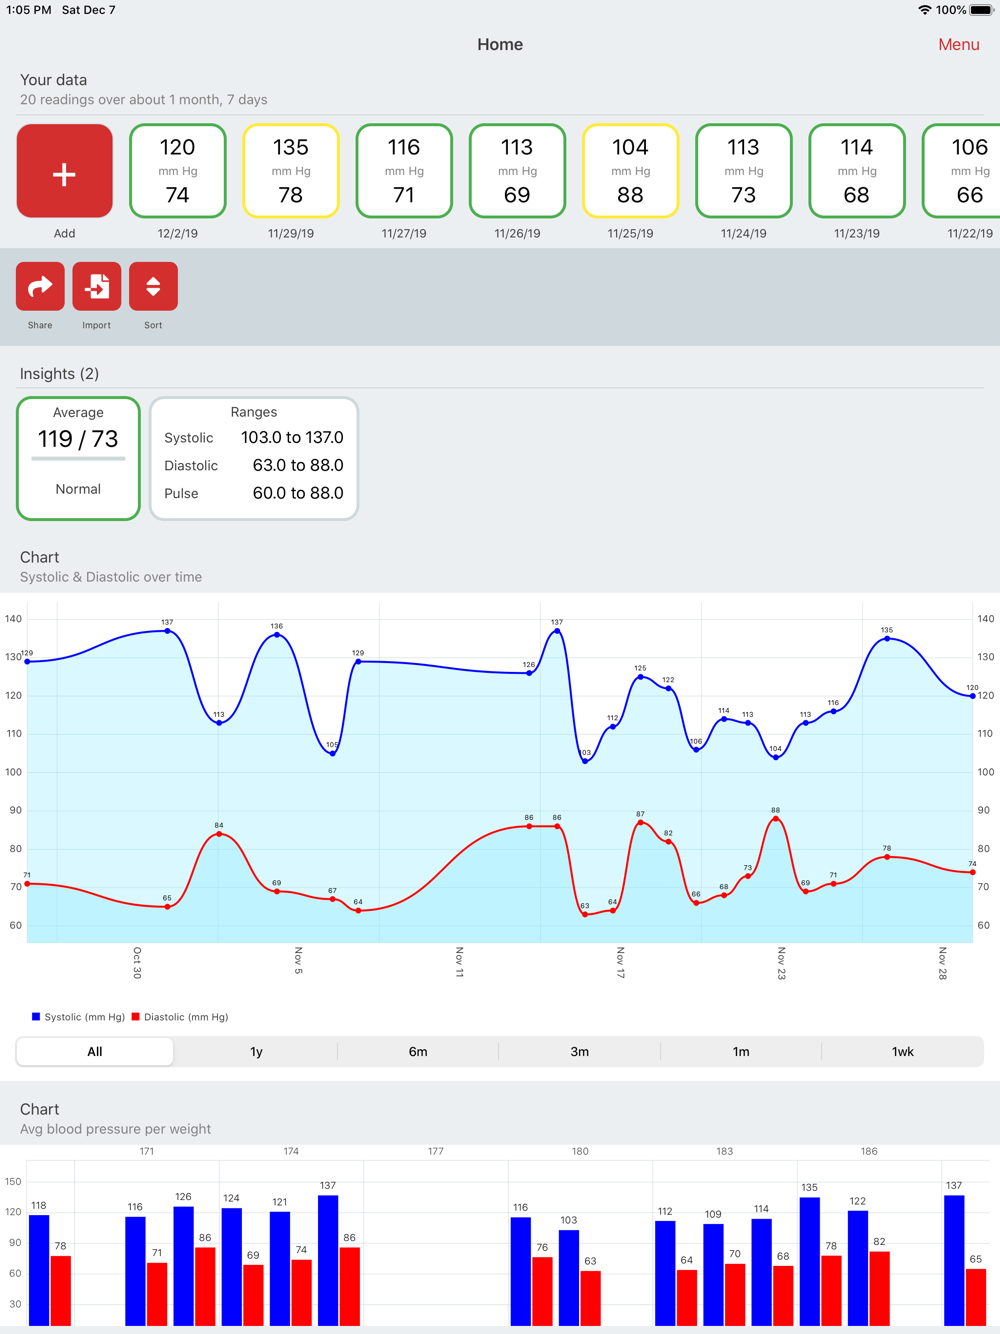Tap the 88 diastolic peak point

[x=776, y=818]
